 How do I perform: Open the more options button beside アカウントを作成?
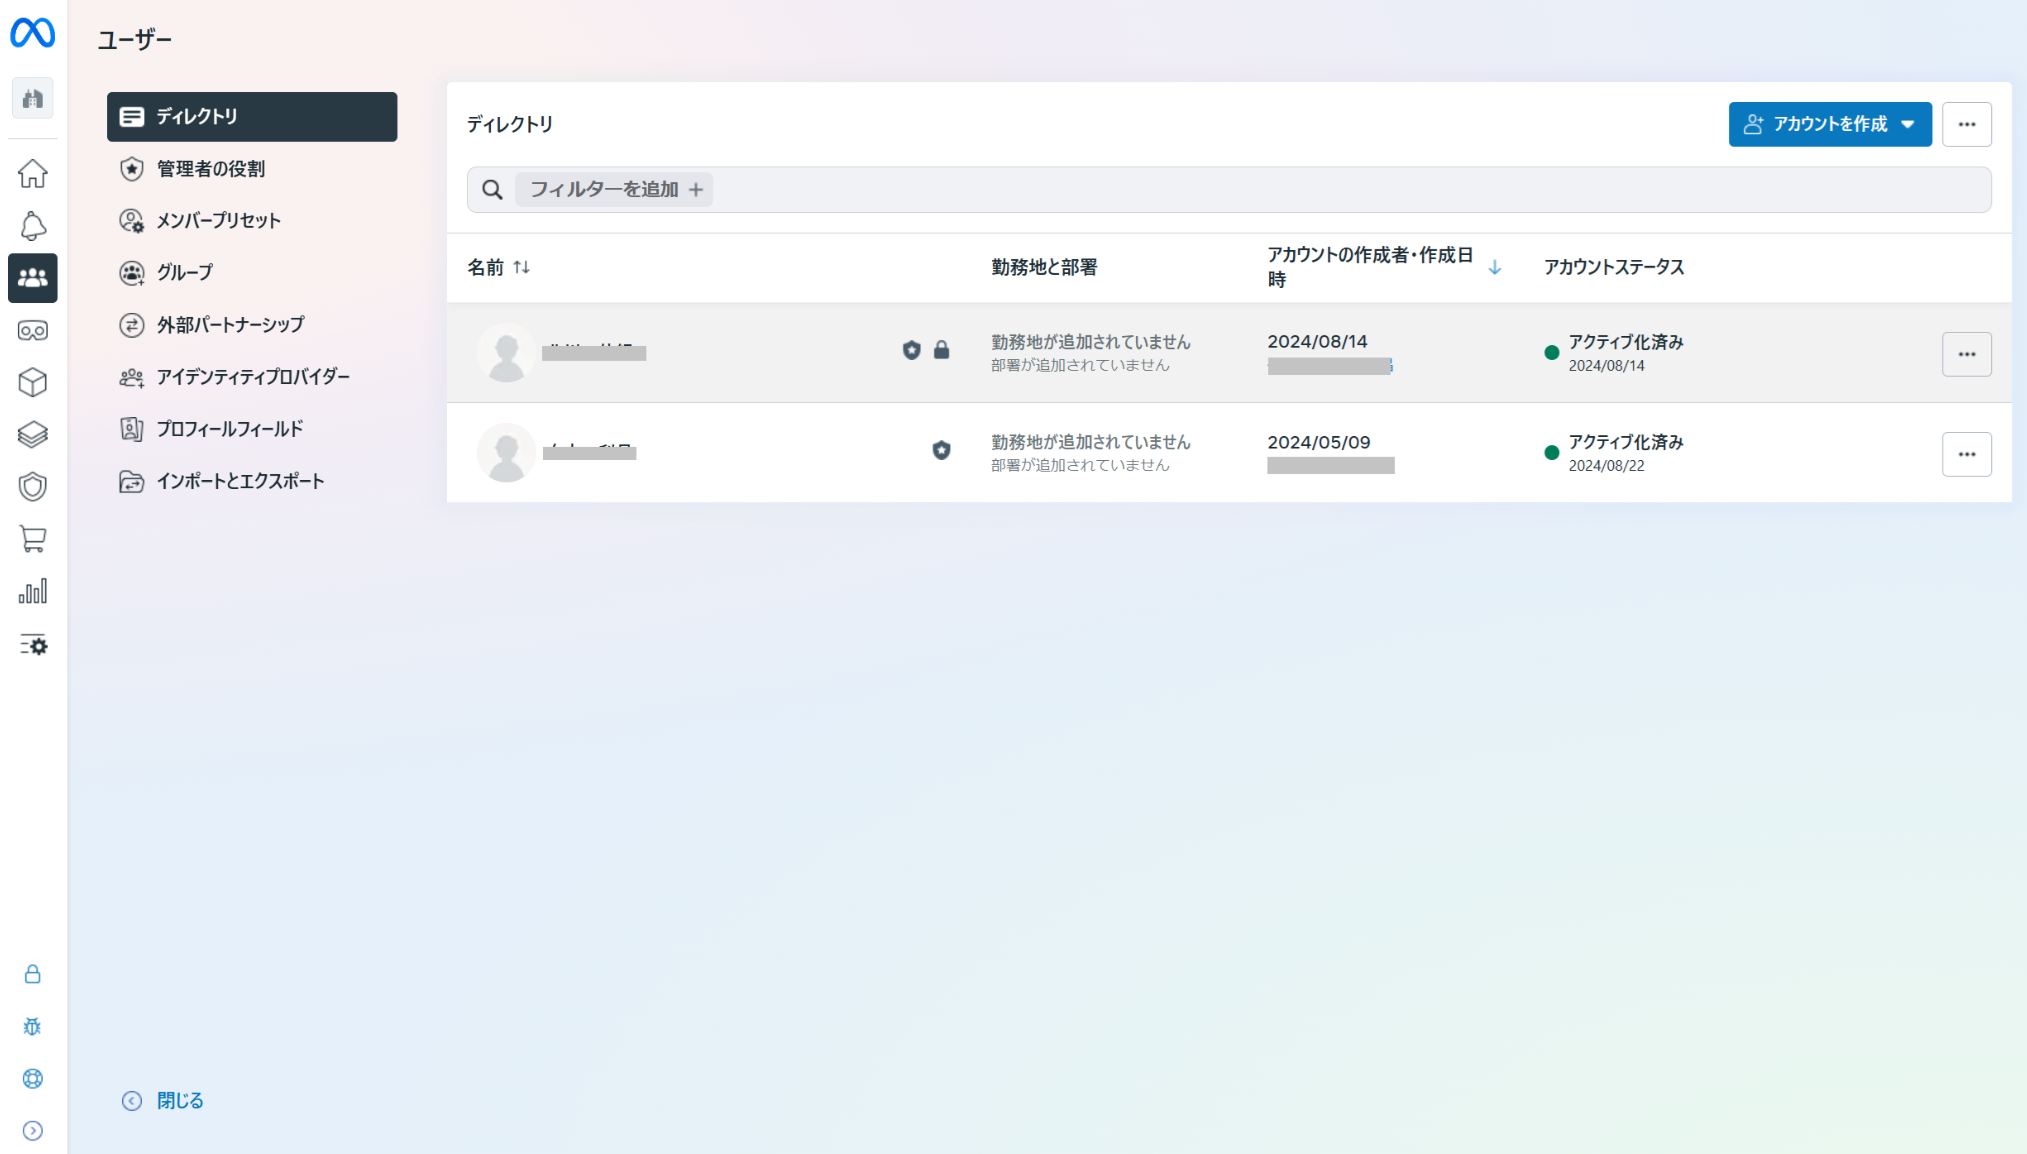[1966, 125]
